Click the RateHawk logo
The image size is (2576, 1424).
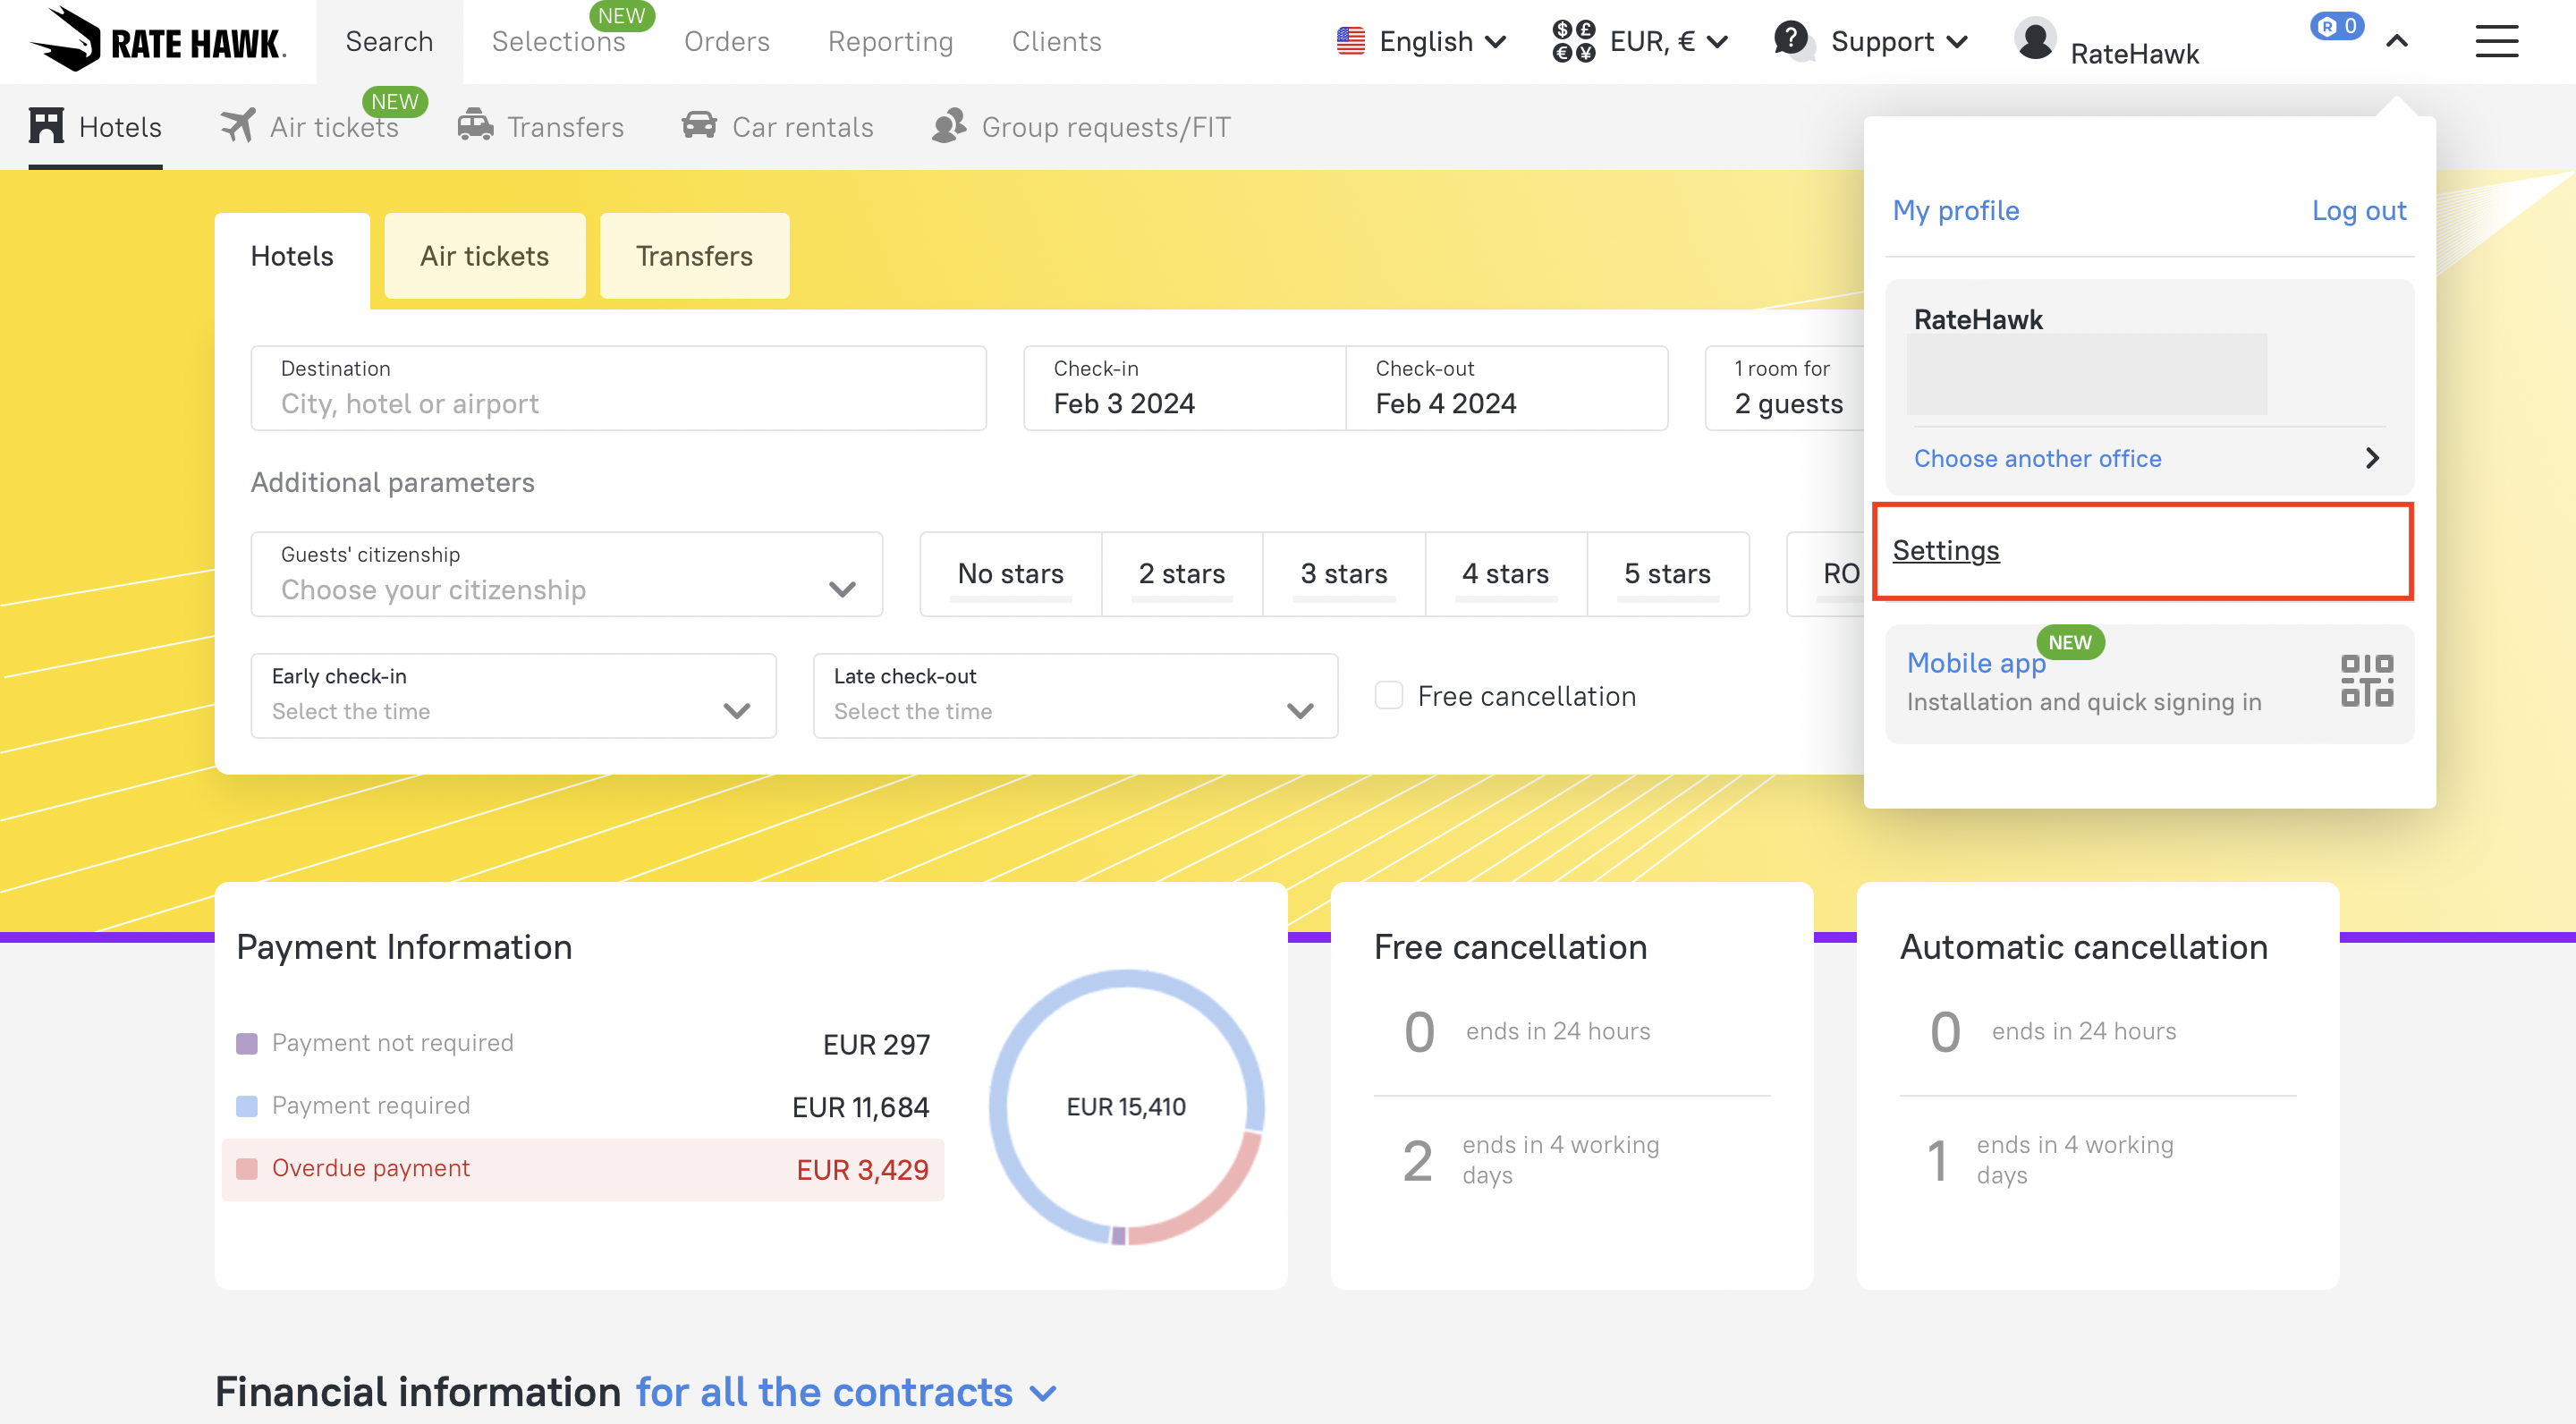[x=158, y=40]
